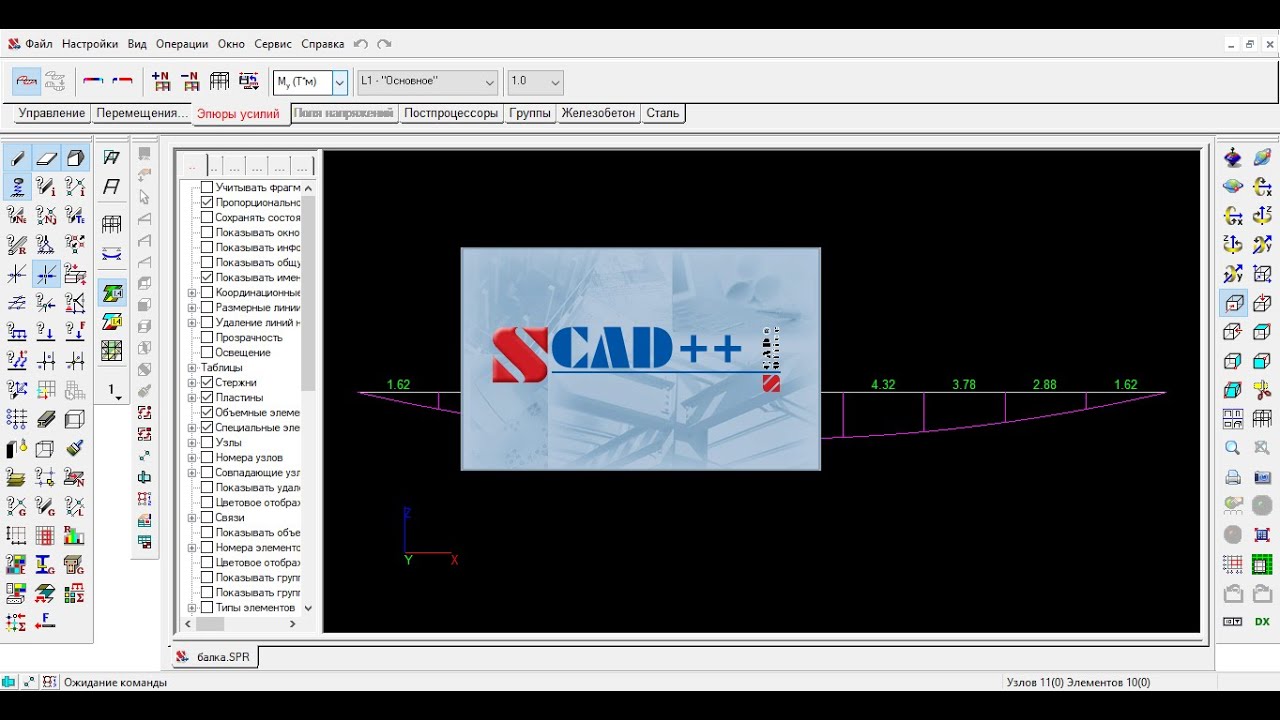Screen dimensions: 1280x720
Task: Click the 3.78 moment value label
Action: 964,384
